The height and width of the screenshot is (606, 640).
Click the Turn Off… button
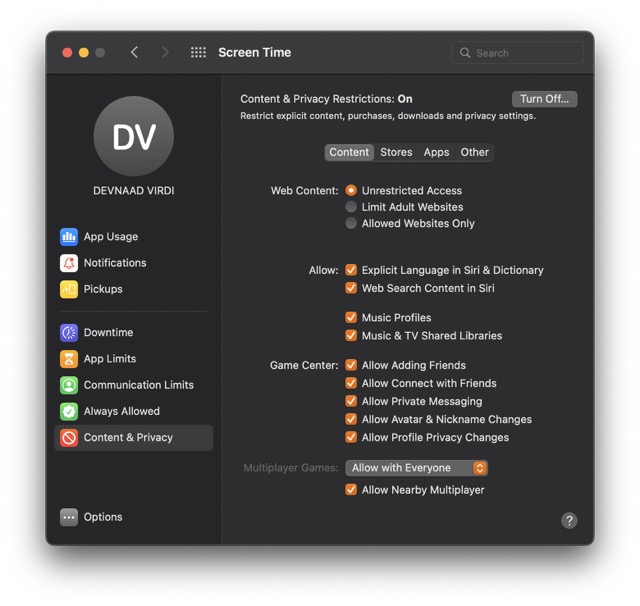[544, 99]
